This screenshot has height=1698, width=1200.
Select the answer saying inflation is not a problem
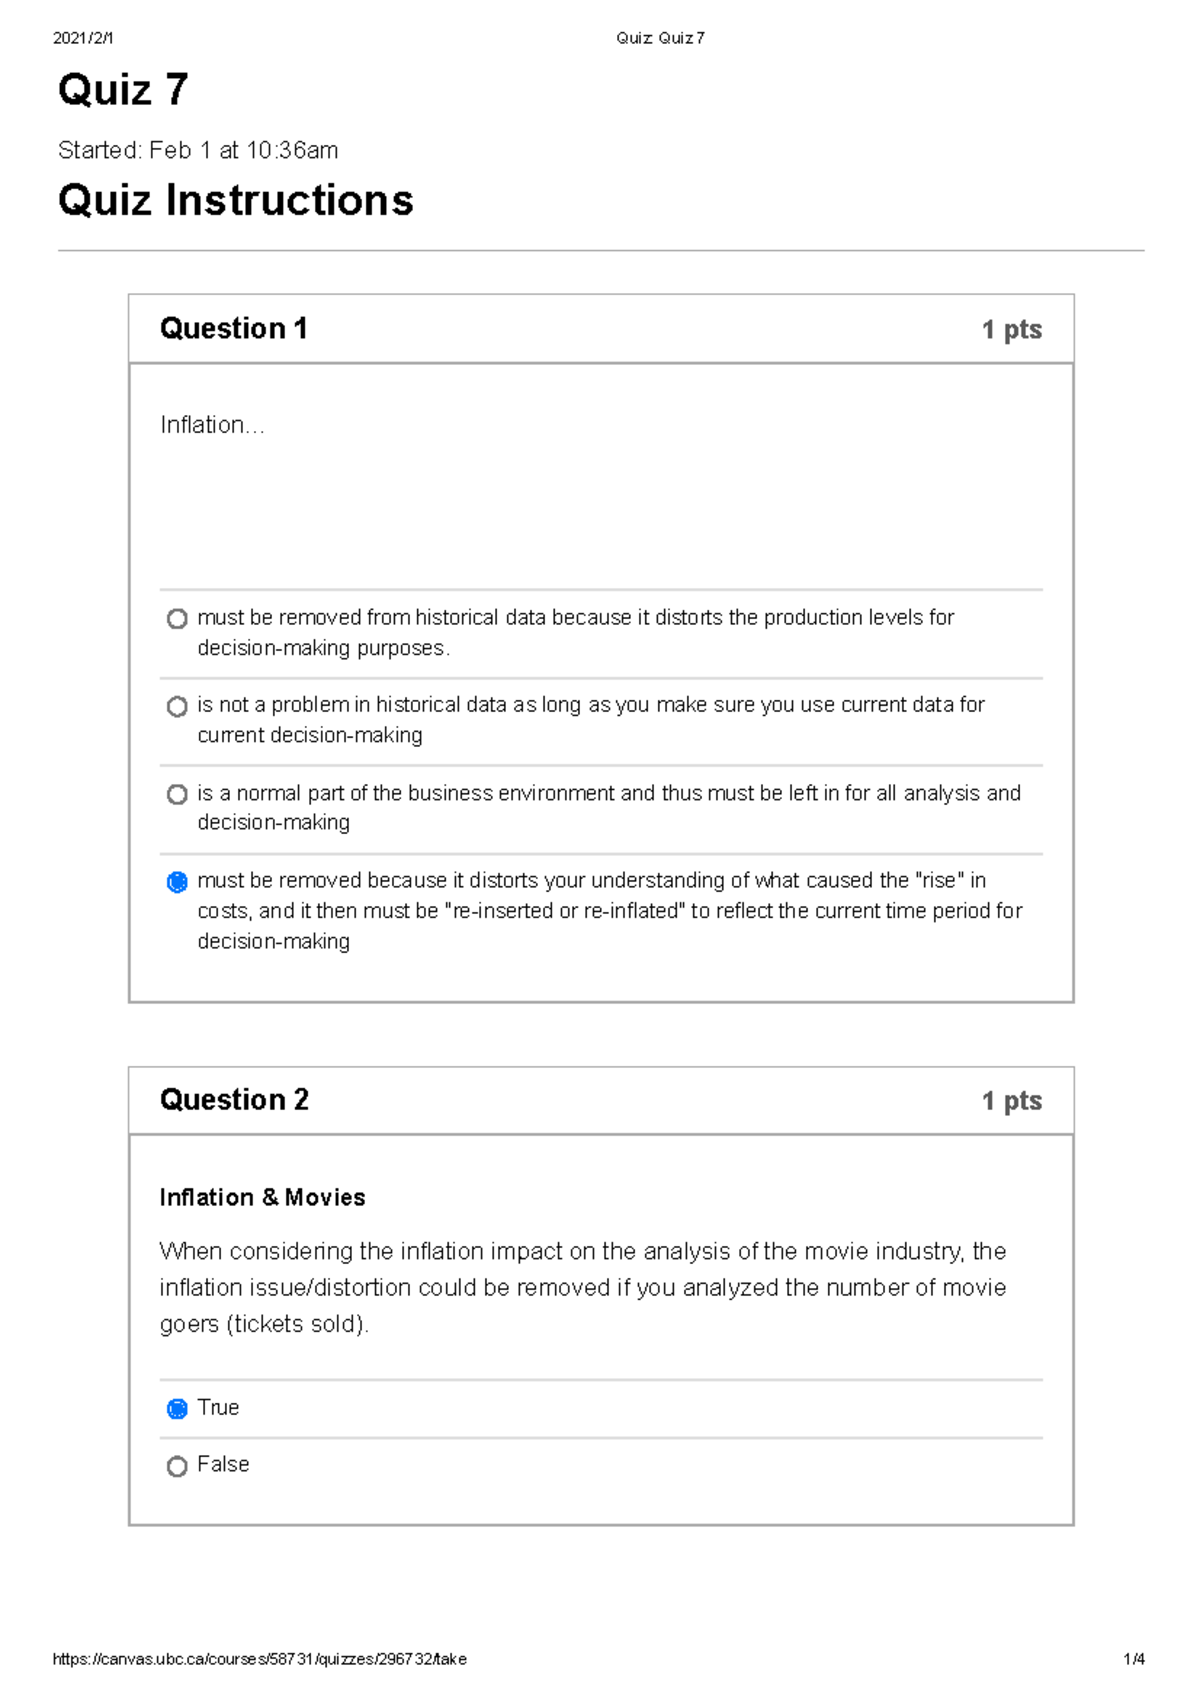click(x=178, y=705)
